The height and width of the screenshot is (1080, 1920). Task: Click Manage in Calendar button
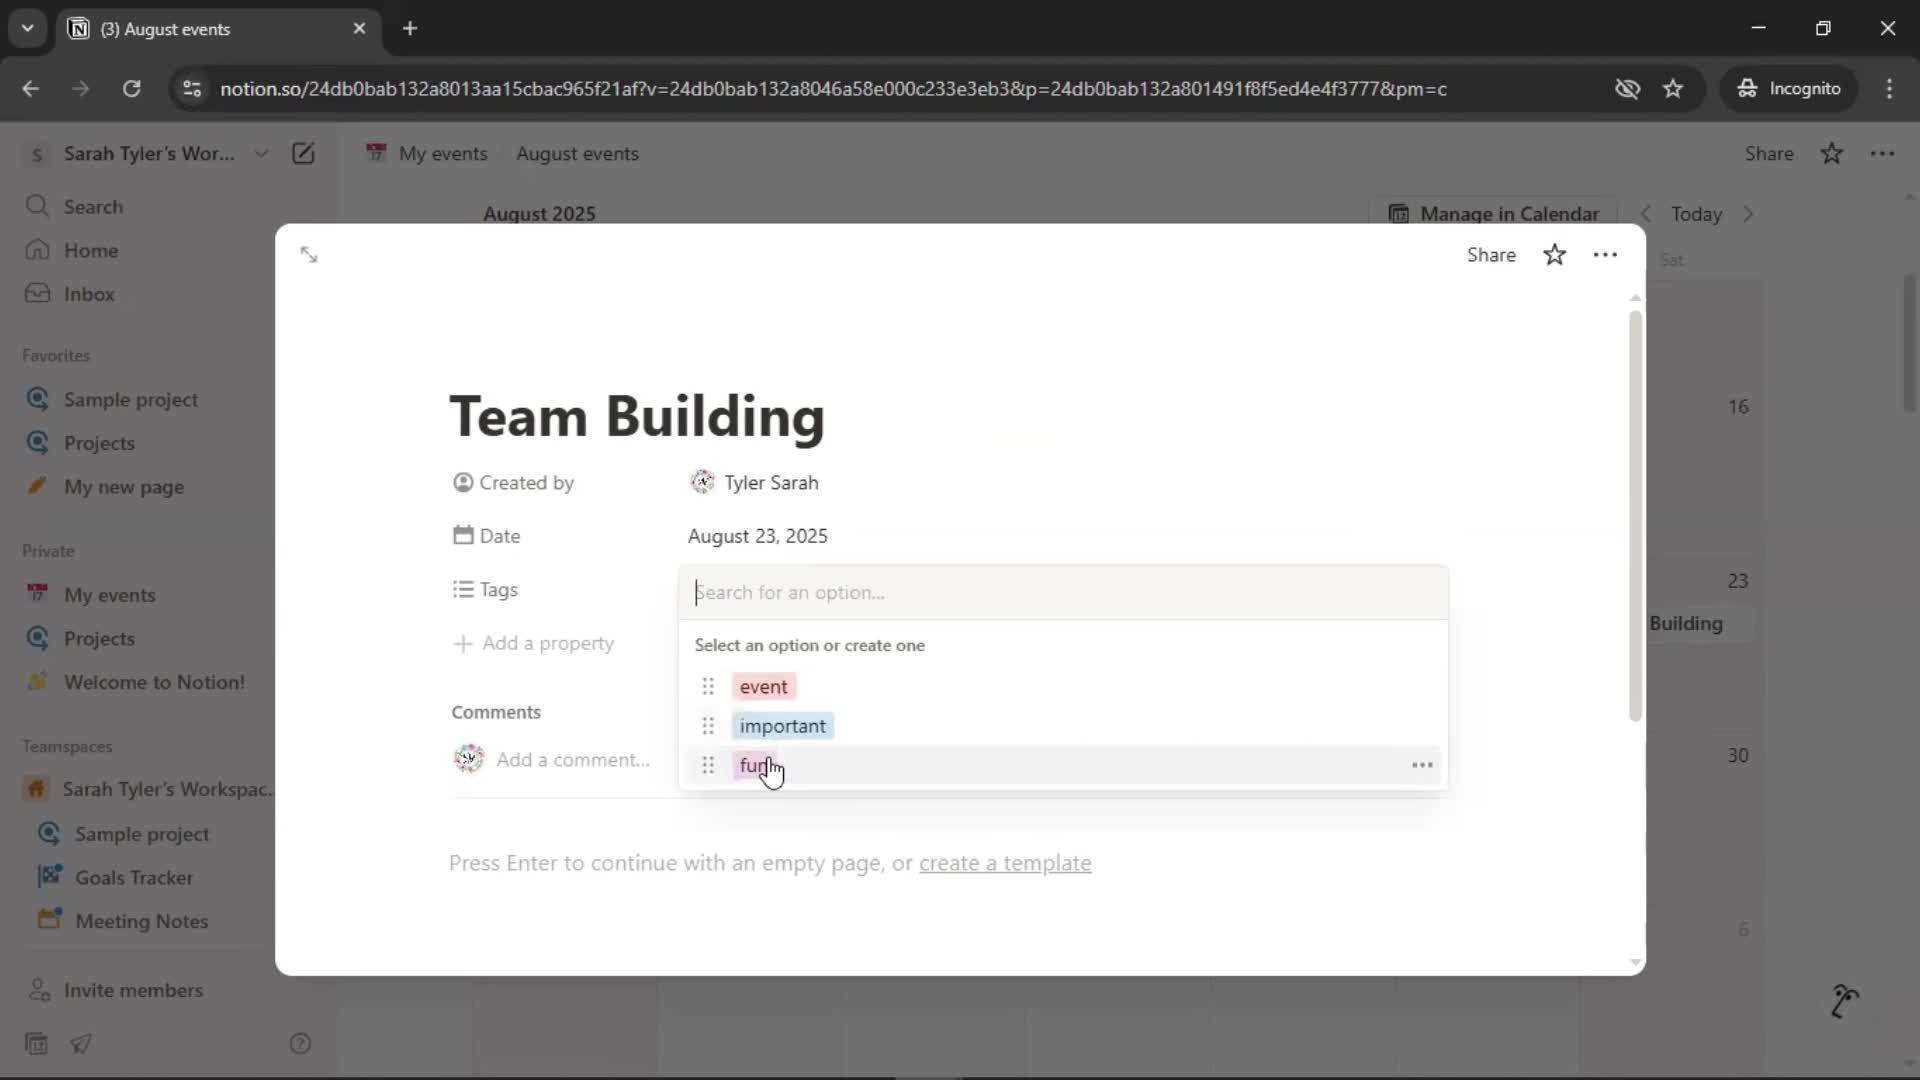tap(1494, 214)
